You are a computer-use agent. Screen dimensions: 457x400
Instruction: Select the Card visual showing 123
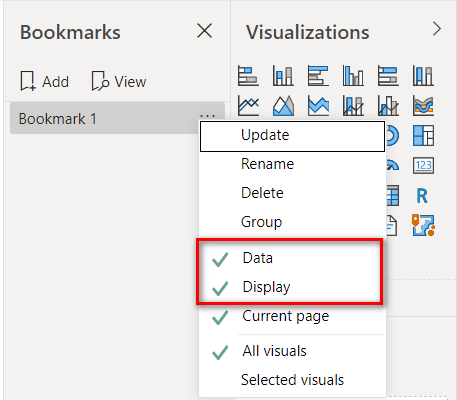pos(423,165)
